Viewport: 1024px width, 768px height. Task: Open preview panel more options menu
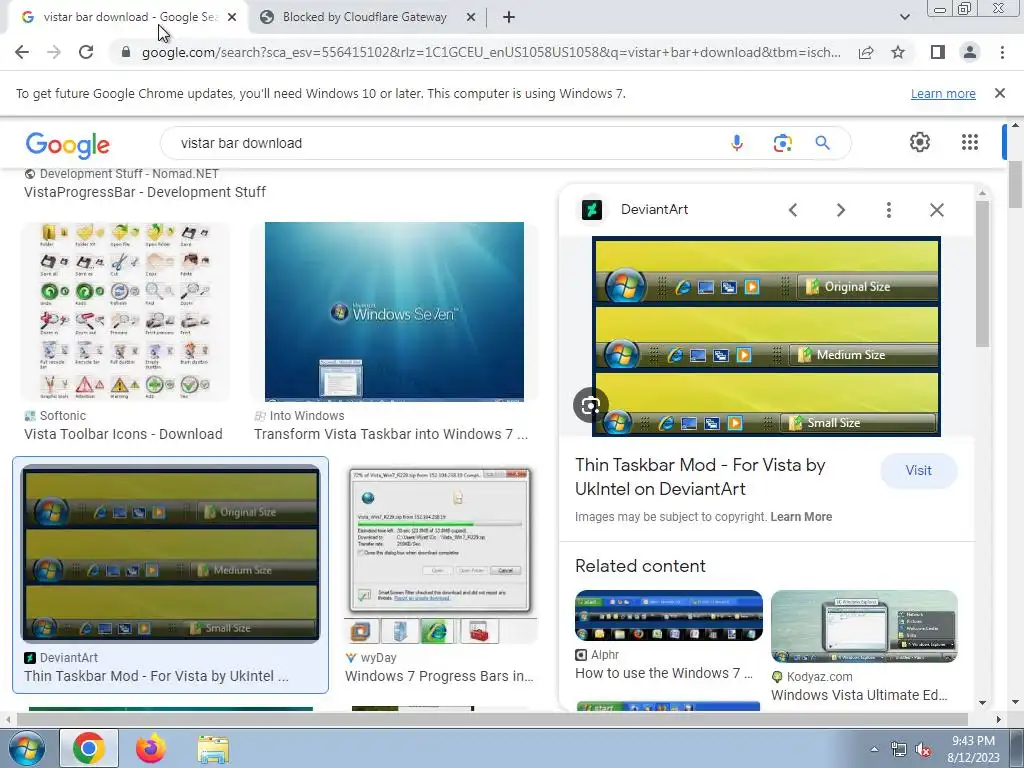[x=888, y=210]
